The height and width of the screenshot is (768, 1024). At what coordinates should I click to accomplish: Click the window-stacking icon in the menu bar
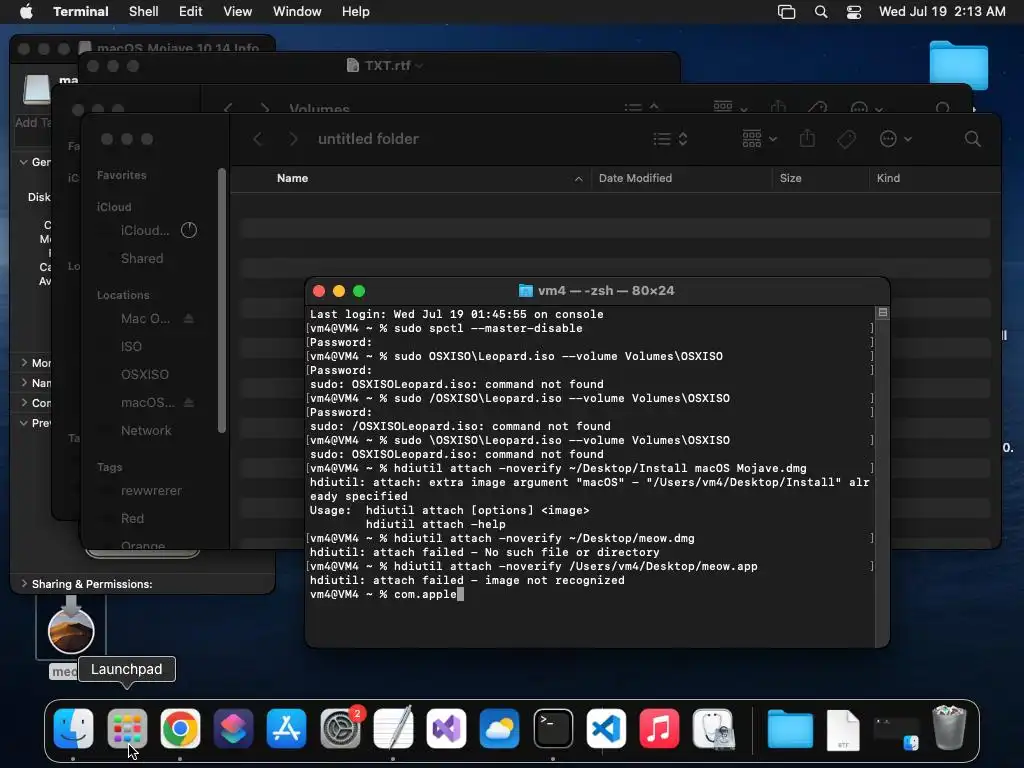point(786,12)
